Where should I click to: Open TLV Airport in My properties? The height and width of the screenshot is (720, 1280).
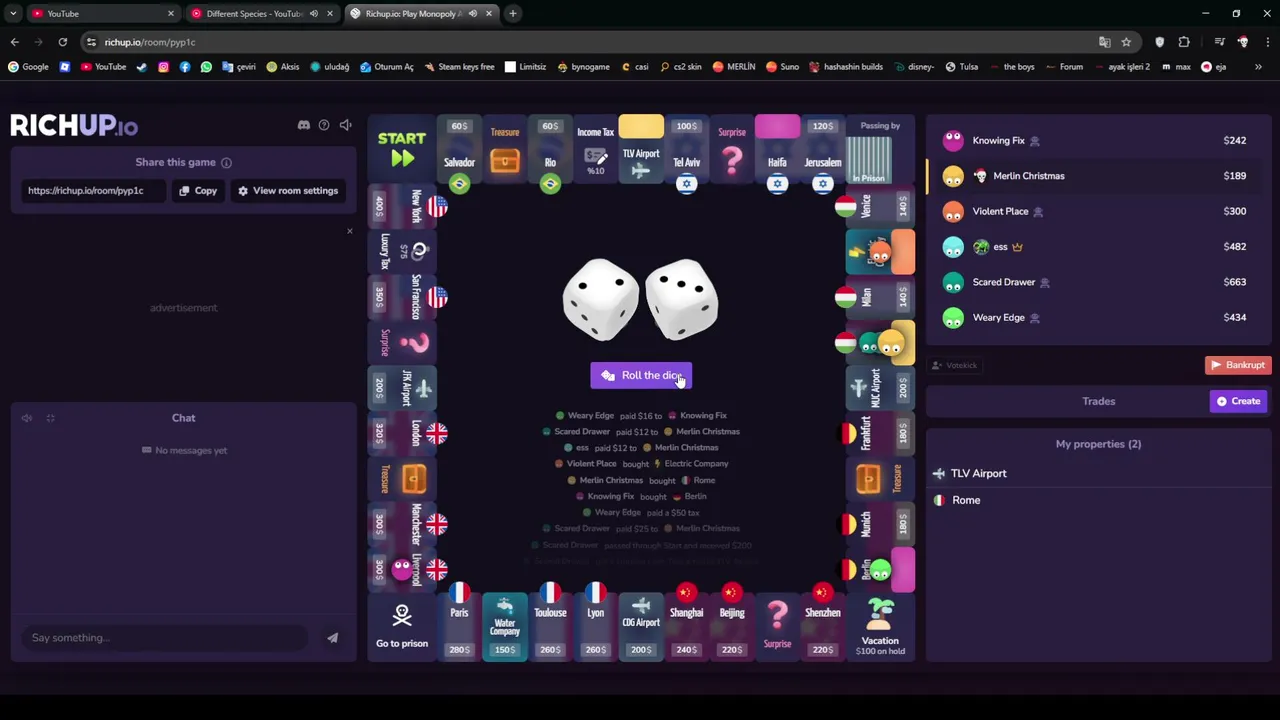(x=1098, y=474)
